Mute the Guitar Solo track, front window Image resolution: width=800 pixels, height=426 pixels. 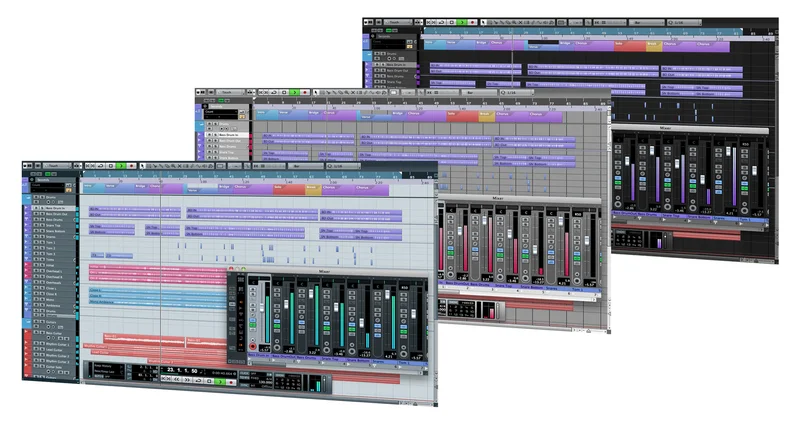[36, 367]
